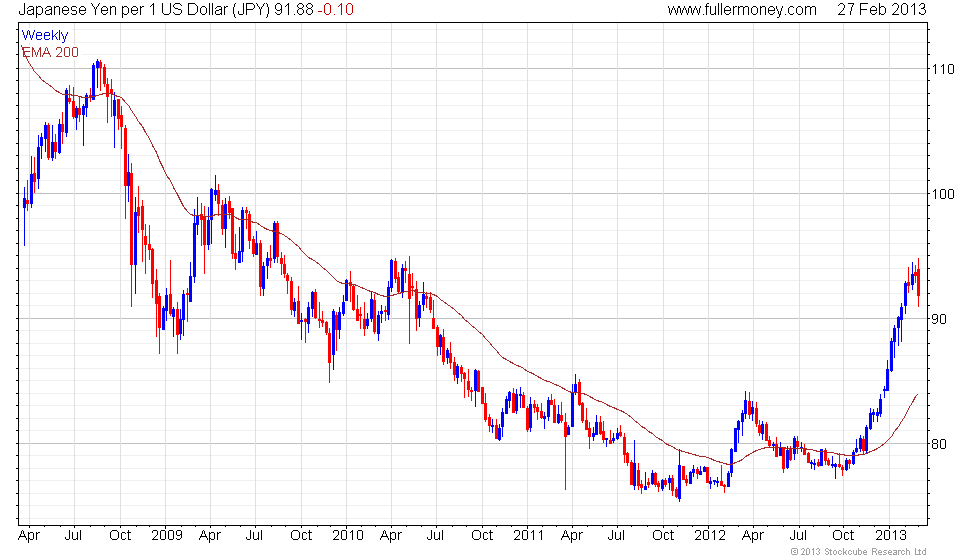Click the '2011' year label on time axis

529,535
